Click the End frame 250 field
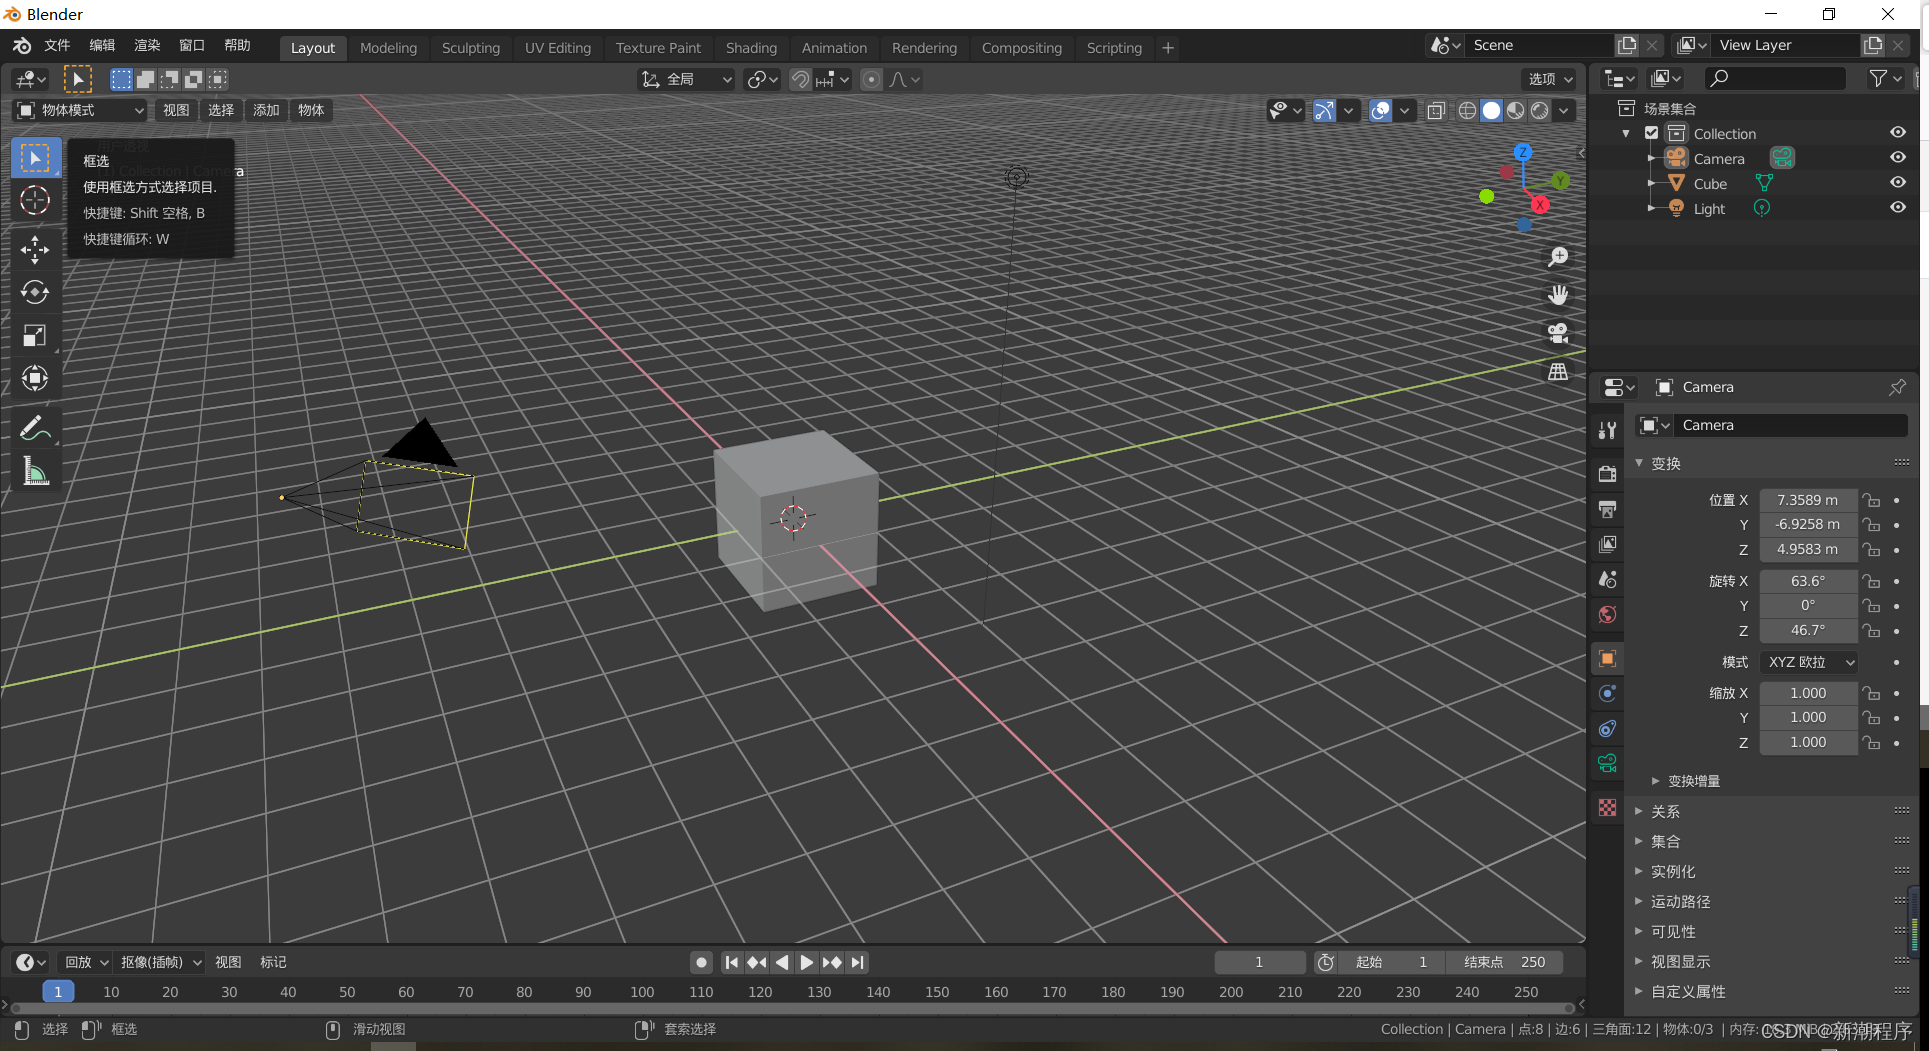This screenshot has width=1929, height=1051. click(1505, 962)
